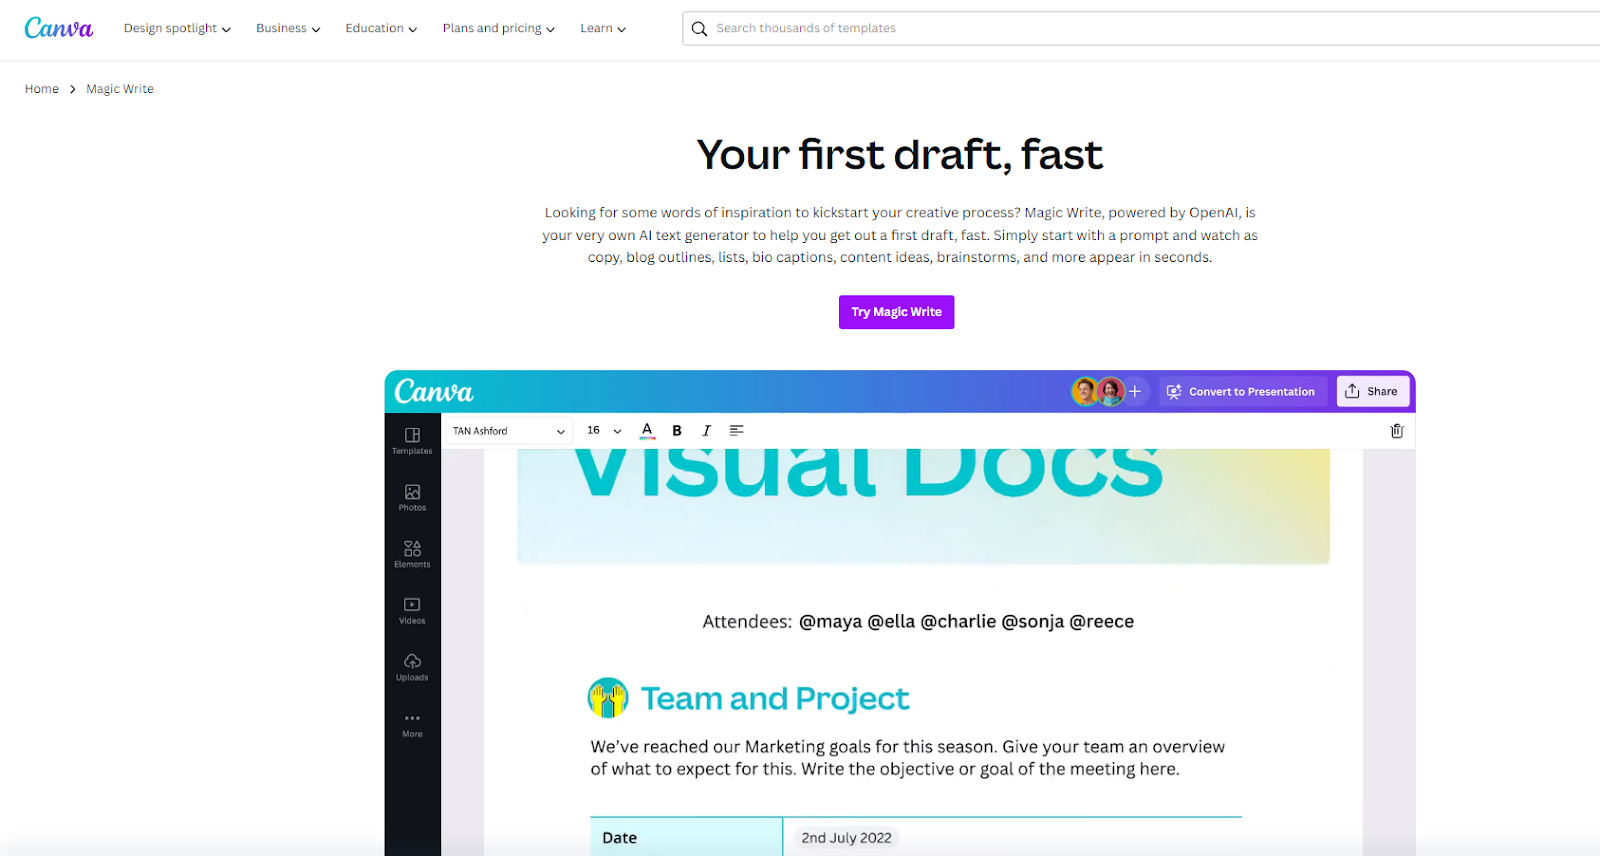Click the paragraph starting "We've reached our Marketing goals"
Viewport: 1600px width, 856px height.
(x=907, y=758)
